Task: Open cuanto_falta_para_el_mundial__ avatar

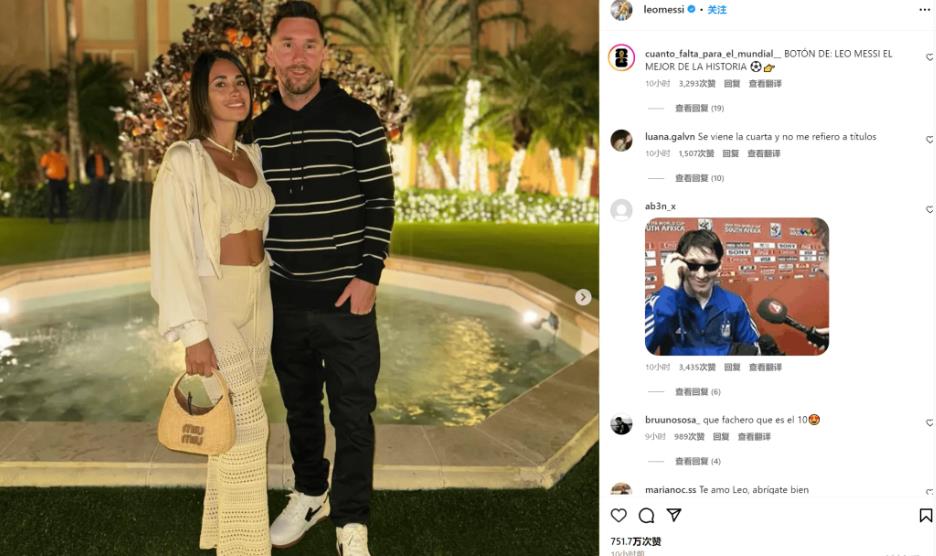Action: pos(621,57)
